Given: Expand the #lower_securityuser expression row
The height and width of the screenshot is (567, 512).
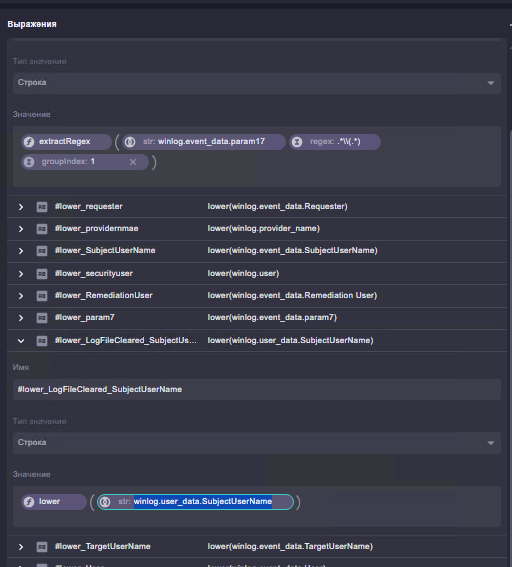Looking at the screenshot, I should 21,274.
